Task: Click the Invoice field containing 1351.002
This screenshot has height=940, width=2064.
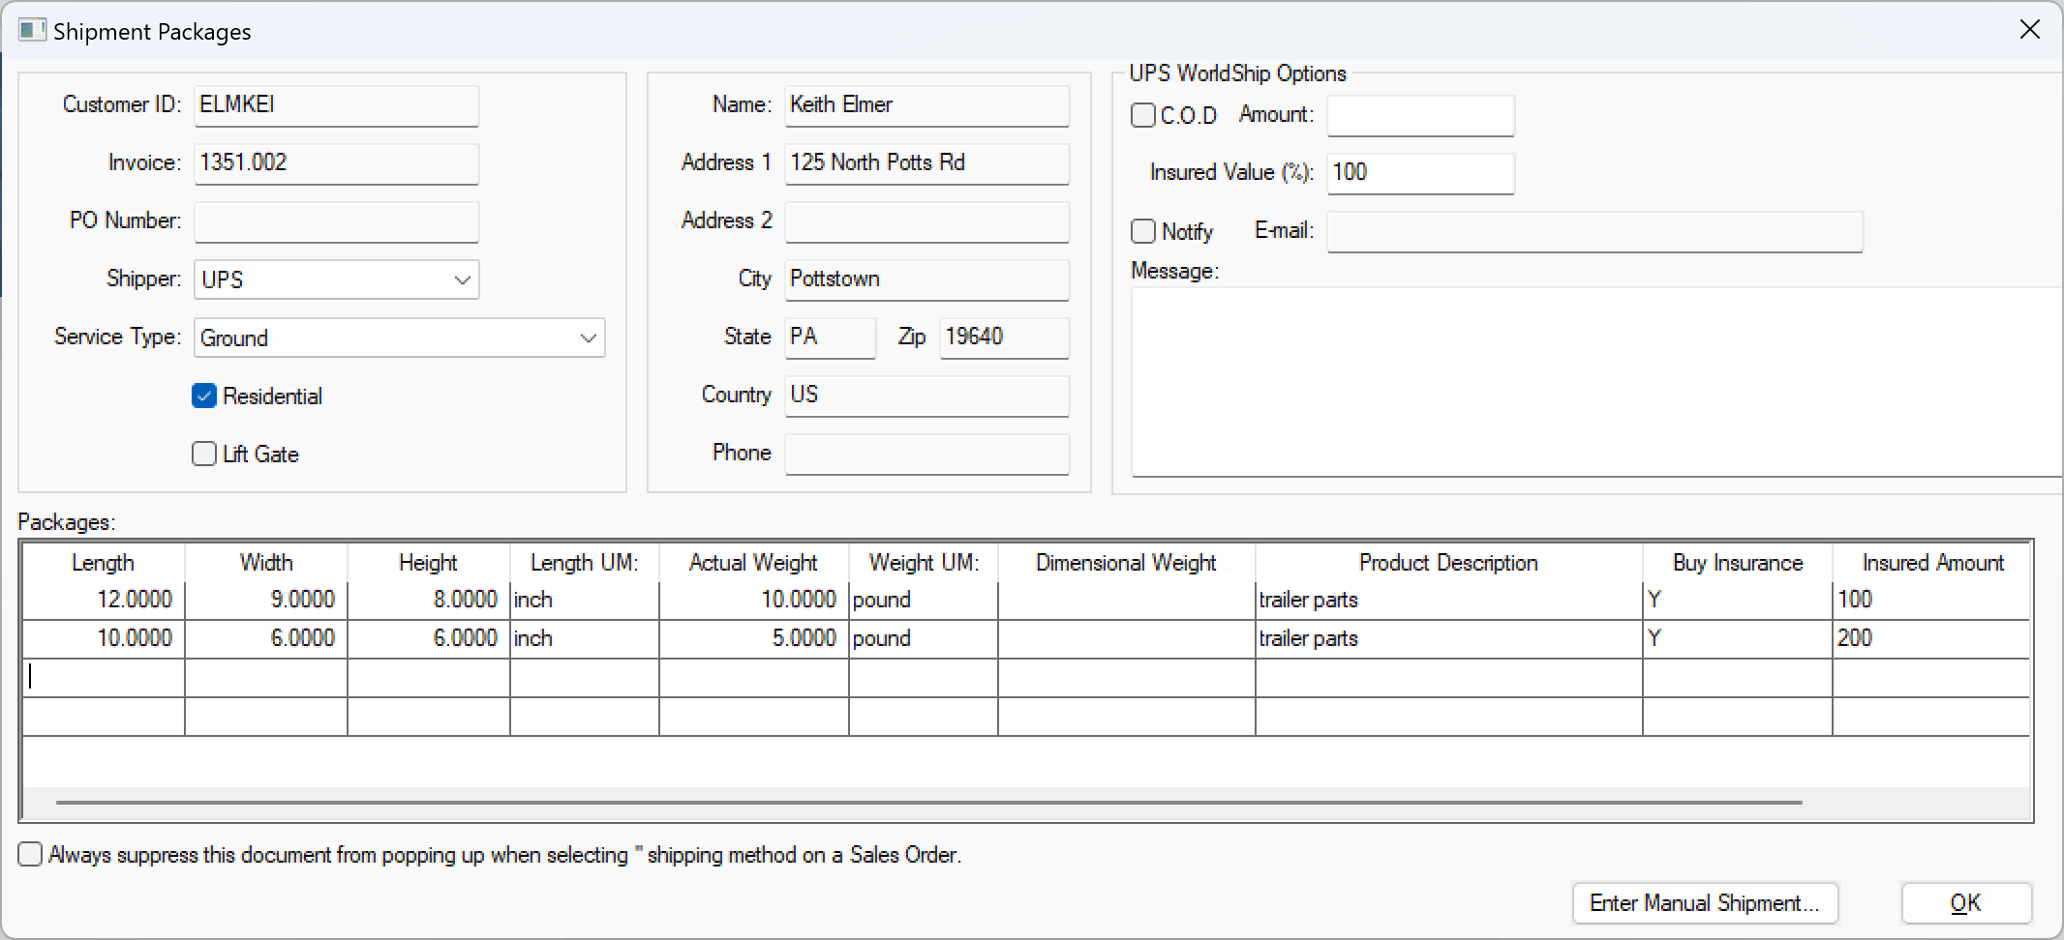Action: 336,163
